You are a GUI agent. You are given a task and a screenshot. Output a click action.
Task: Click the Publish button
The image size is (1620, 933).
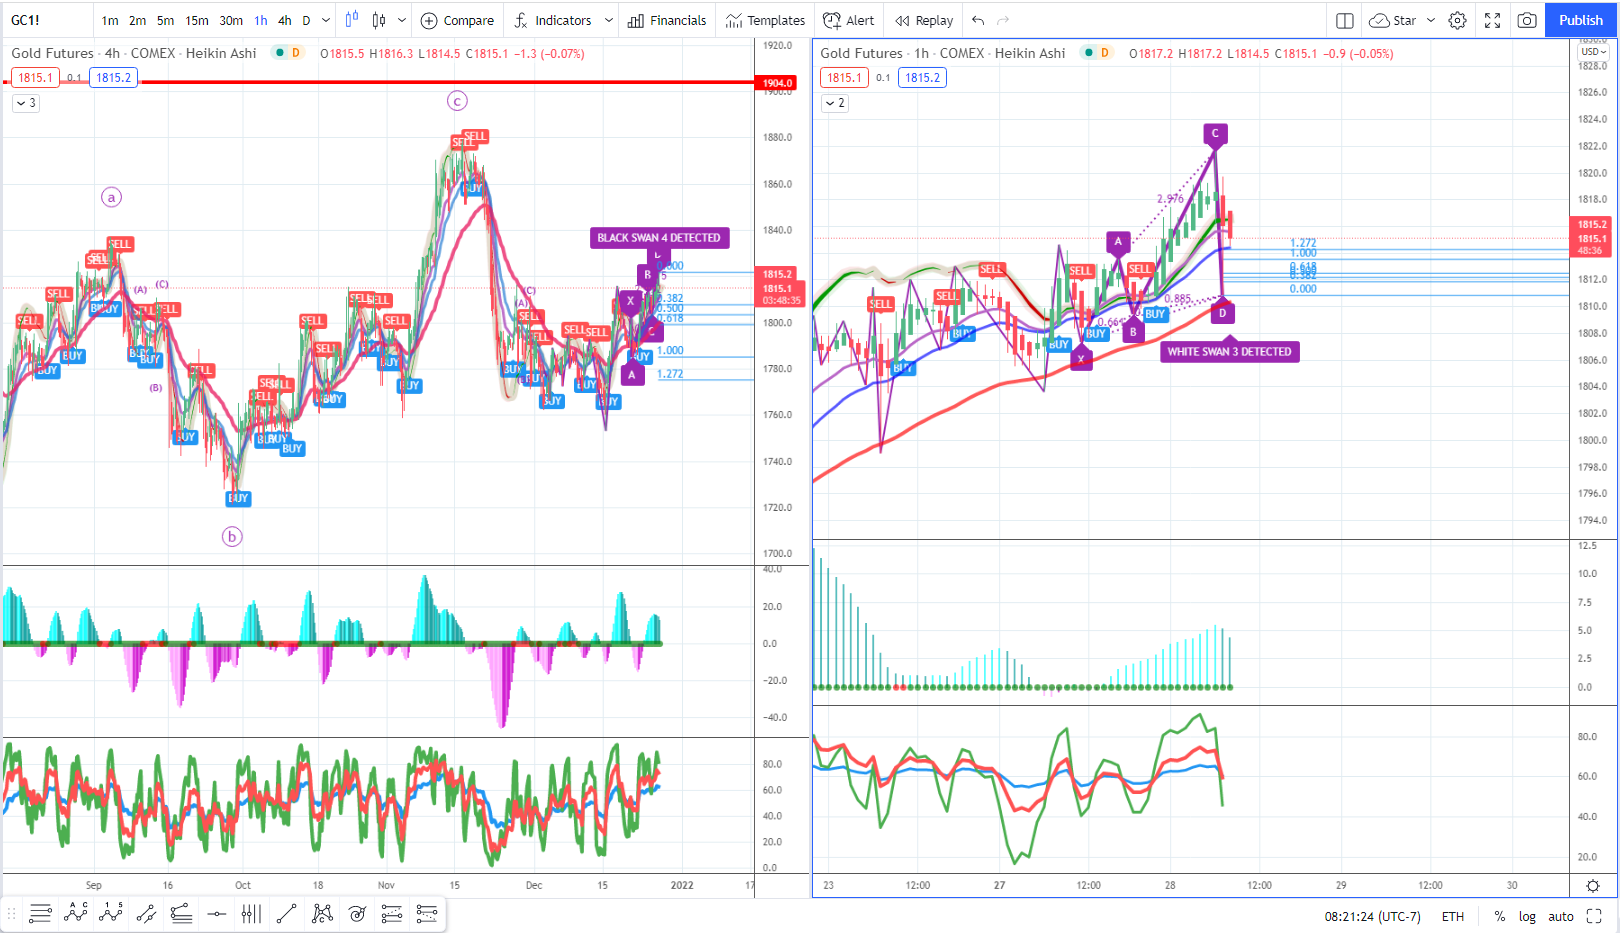[1581, 20]
